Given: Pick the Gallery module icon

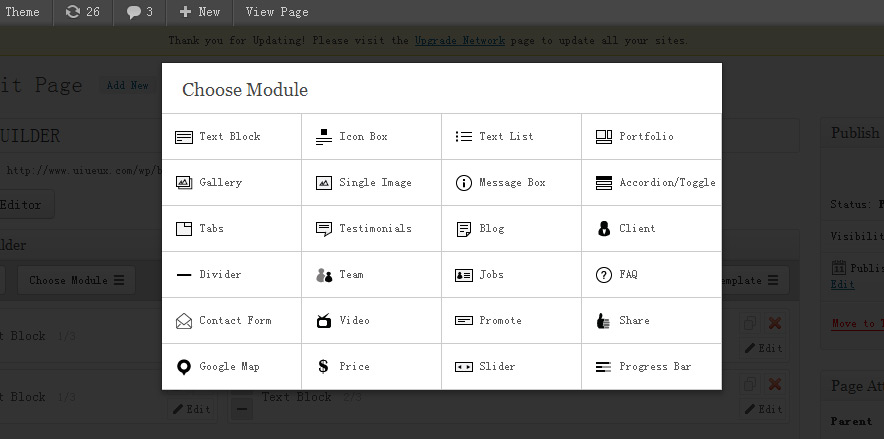Looking at the screenshot, I should click(x=184, y=183).
